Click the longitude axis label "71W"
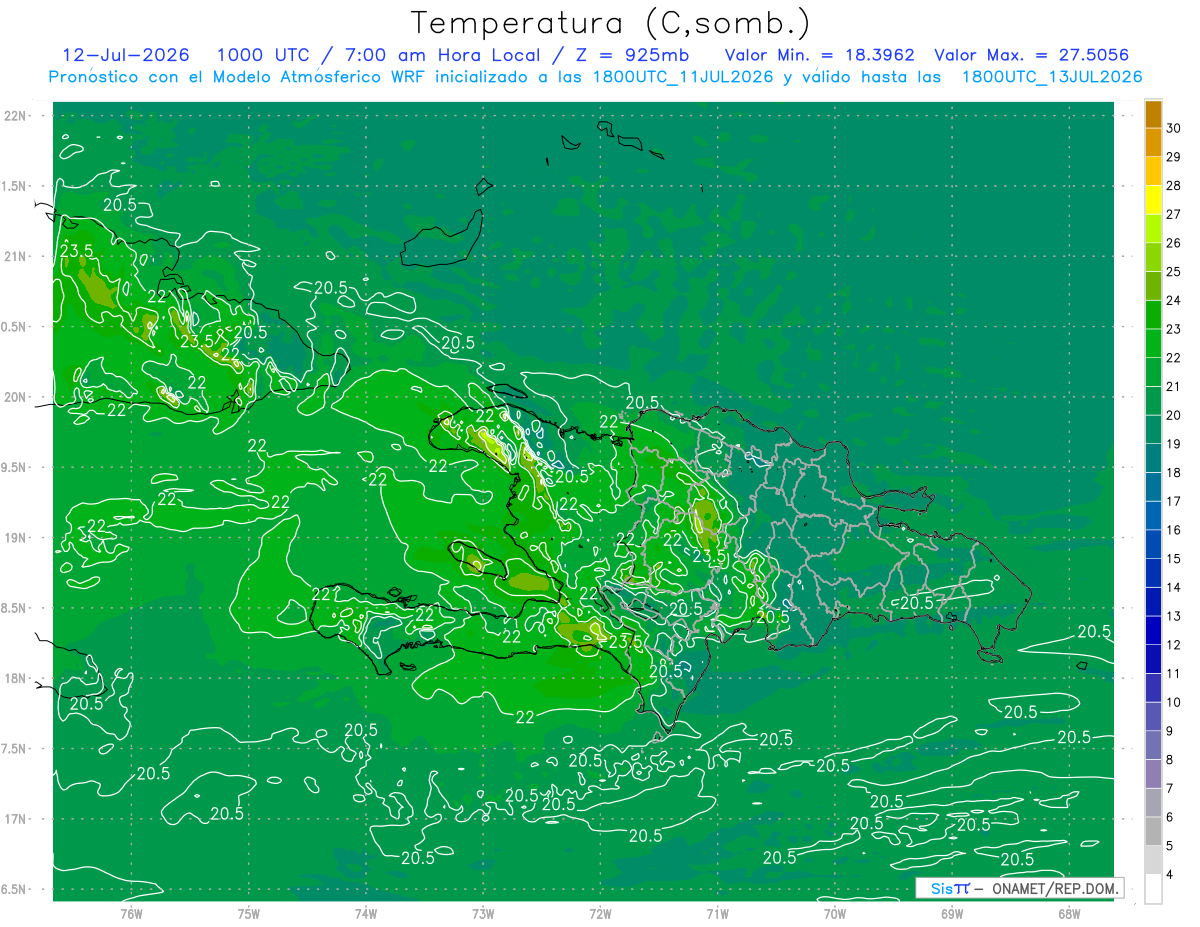Image resolution: width=1200 pixels, height=927 pixels. 717,914
